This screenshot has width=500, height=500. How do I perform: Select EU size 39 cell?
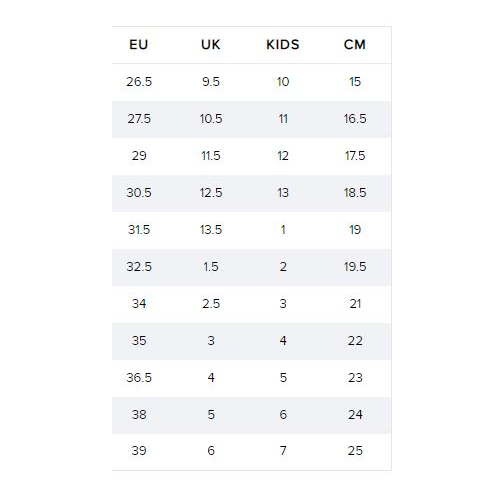pos(139,451)
